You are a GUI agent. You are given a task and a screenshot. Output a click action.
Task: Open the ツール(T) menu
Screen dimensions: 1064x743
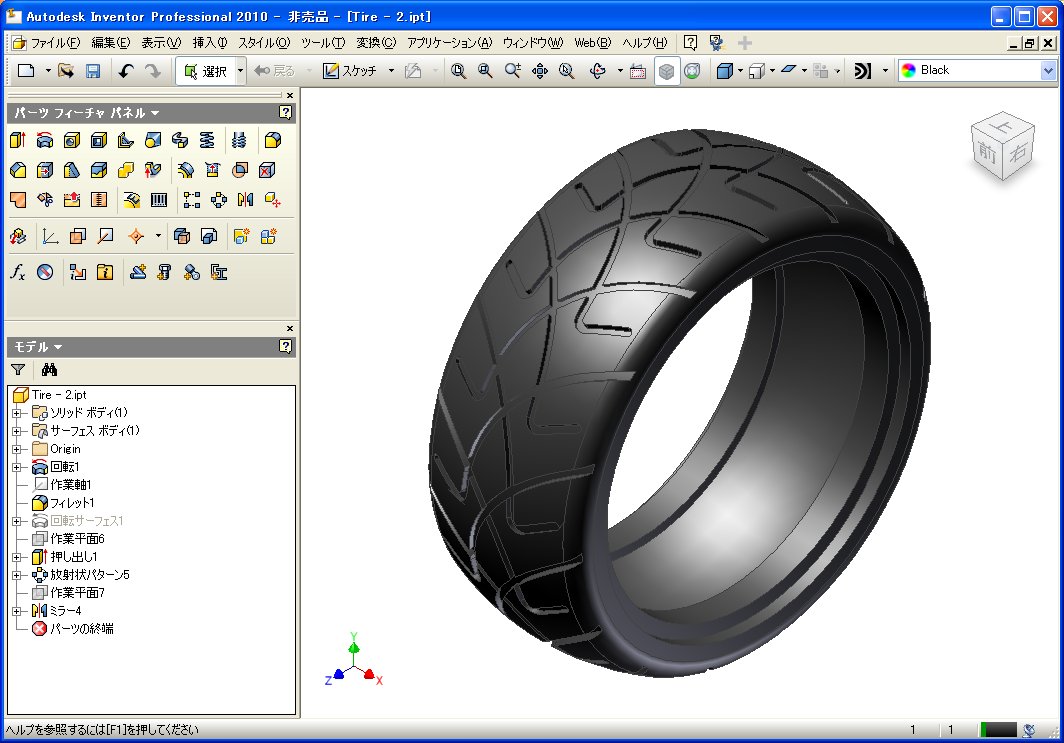323,43
